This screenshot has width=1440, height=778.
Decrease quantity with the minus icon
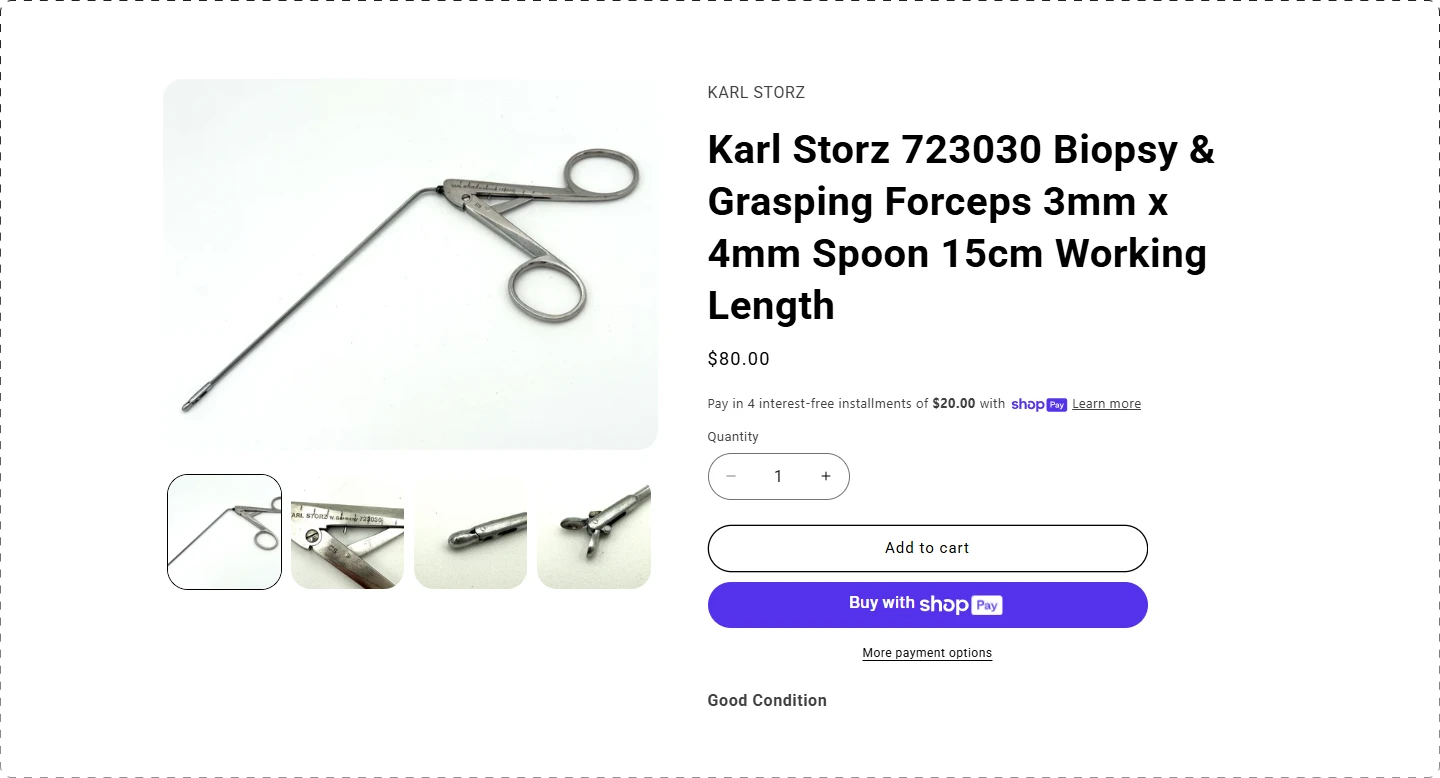[731, 476]
